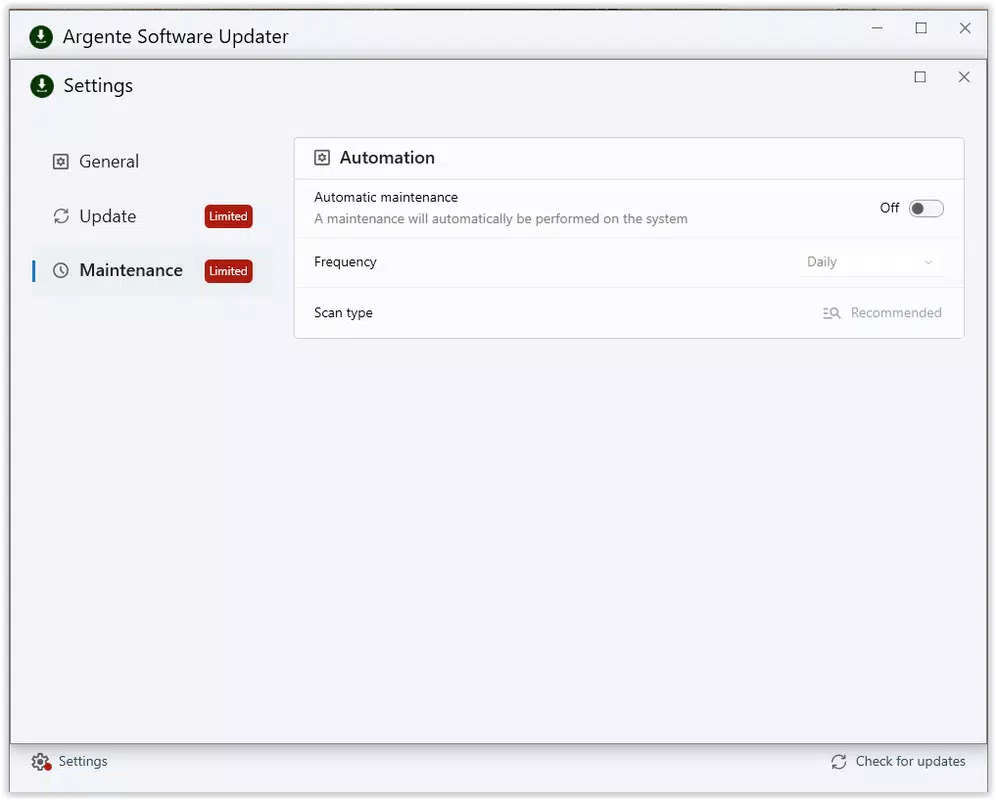996x800 pixels.
Task: Click the Frequency dropdown chevron arrow
Action: (928, 262)
